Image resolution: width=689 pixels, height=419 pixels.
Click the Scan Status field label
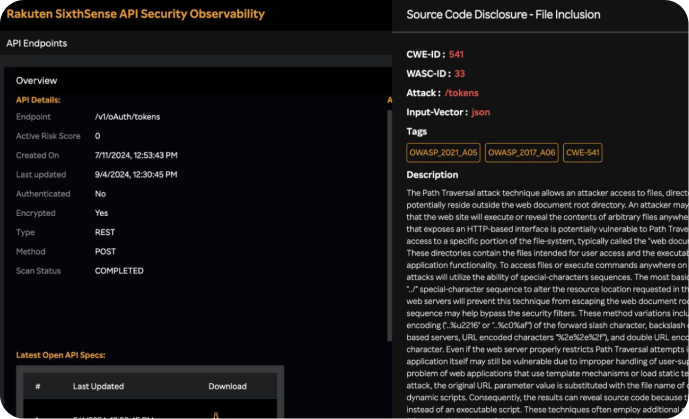pos(38,271)
